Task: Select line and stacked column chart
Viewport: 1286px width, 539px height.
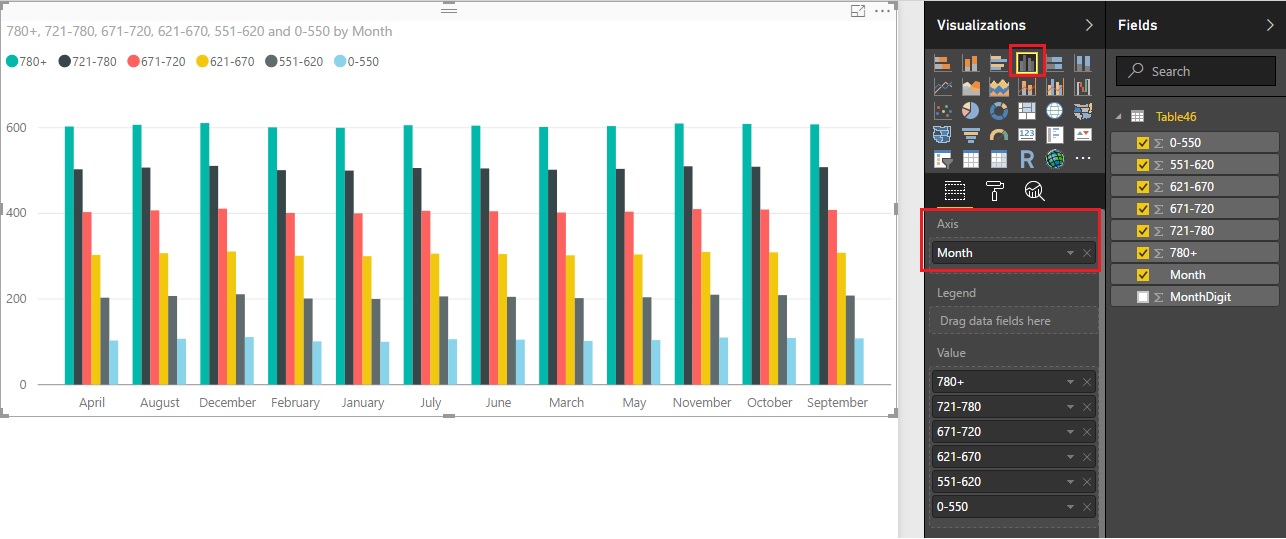Action: (1027, 87)
